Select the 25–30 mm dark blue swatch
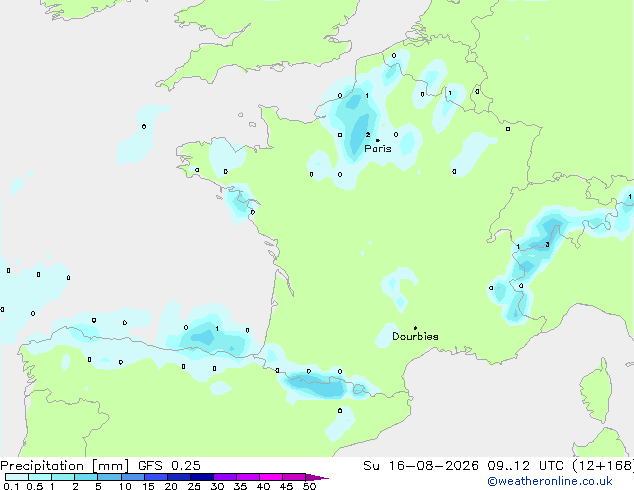Image resolution: width=634 pixels, height=490 pixels. 202,477
